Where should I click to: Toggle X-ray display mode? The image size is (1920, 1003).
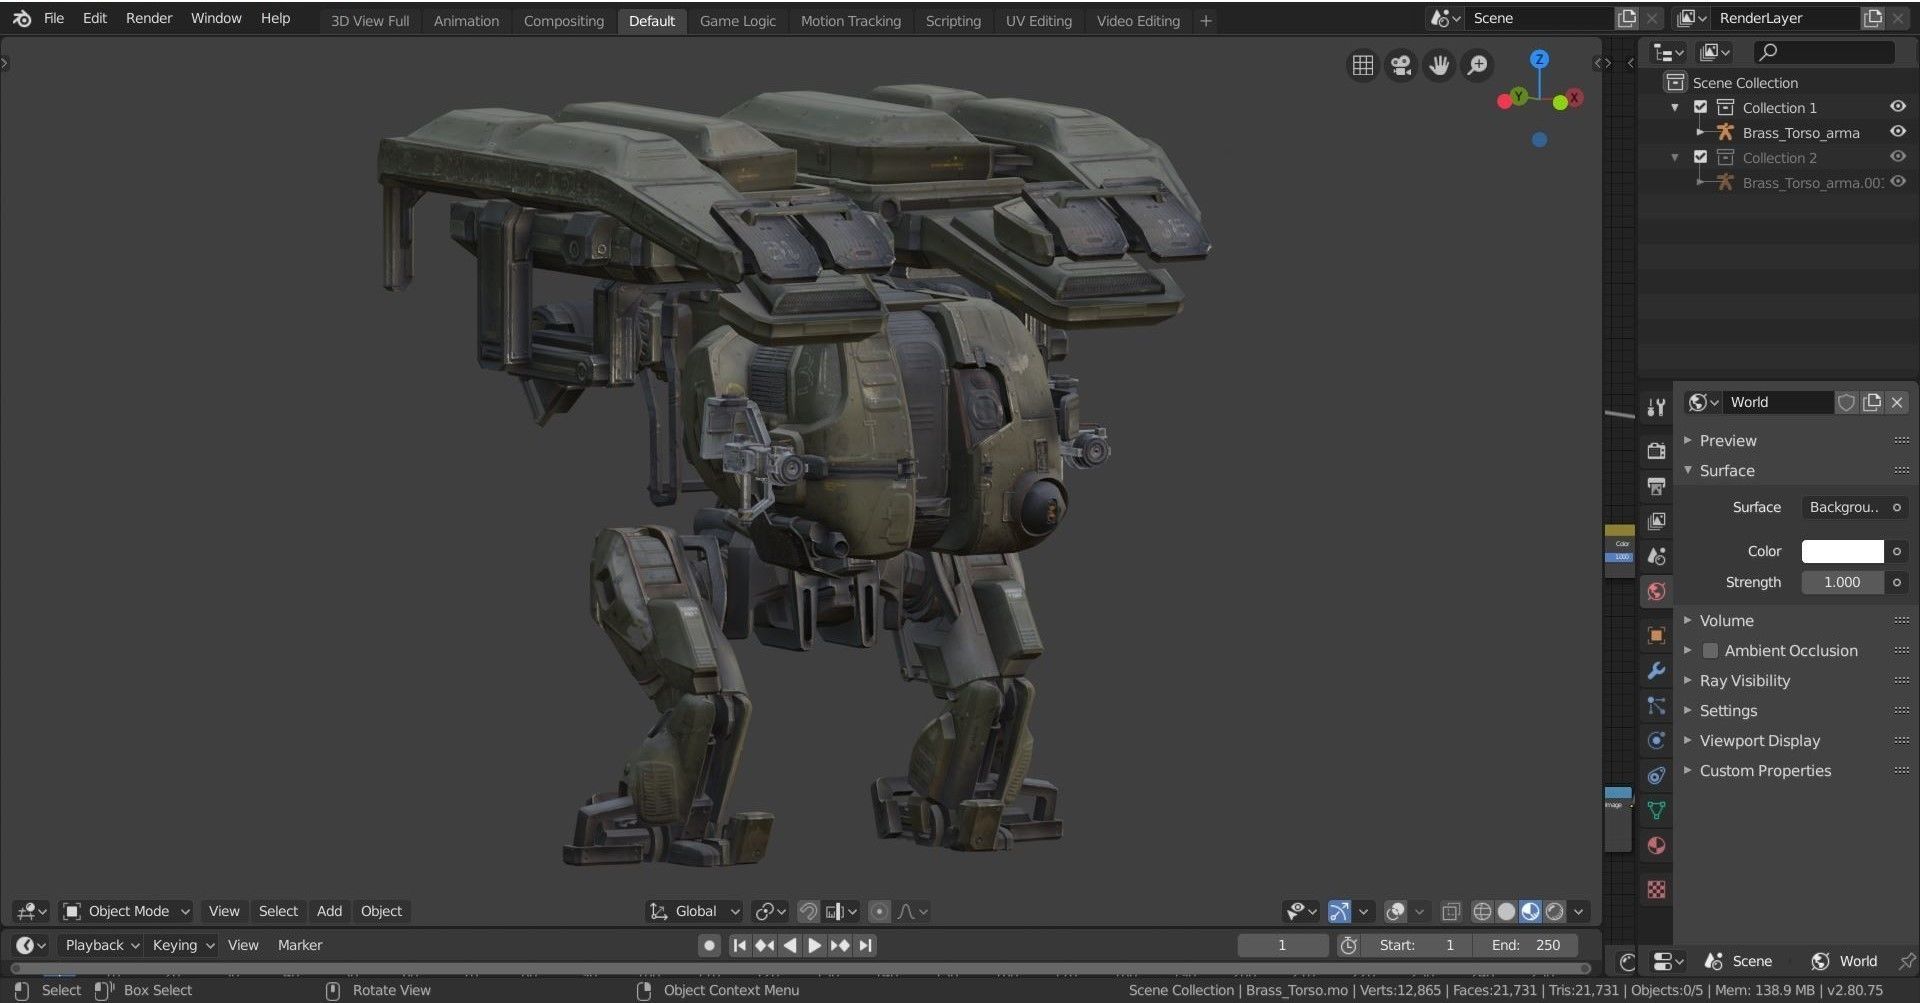[1451, 911]
